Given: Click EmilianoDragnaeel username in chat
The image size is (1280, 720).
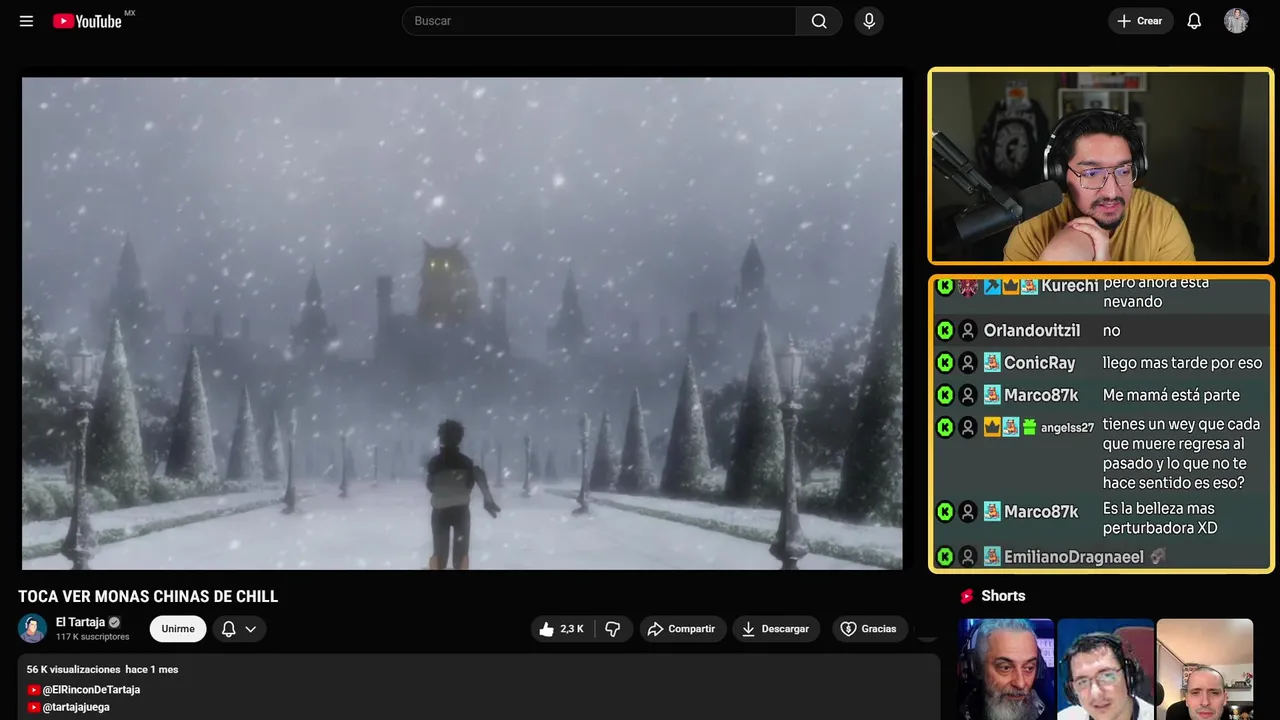Looking at the screenshot, I should pos(1074,557).
